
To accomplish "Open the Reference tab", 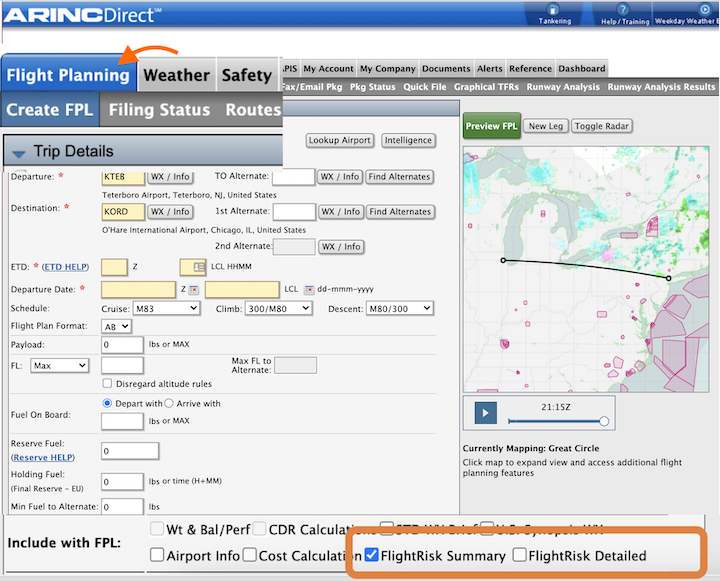I will 530,68.
